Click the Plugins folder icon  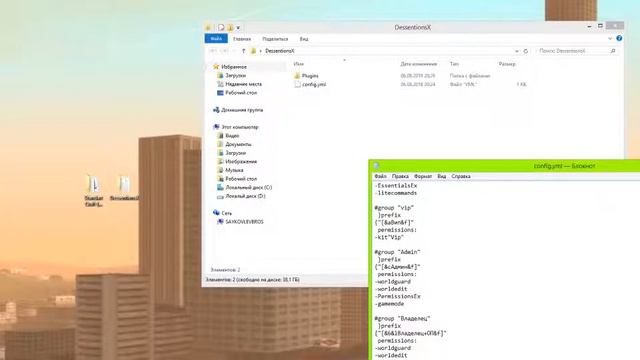coord(297,76)
